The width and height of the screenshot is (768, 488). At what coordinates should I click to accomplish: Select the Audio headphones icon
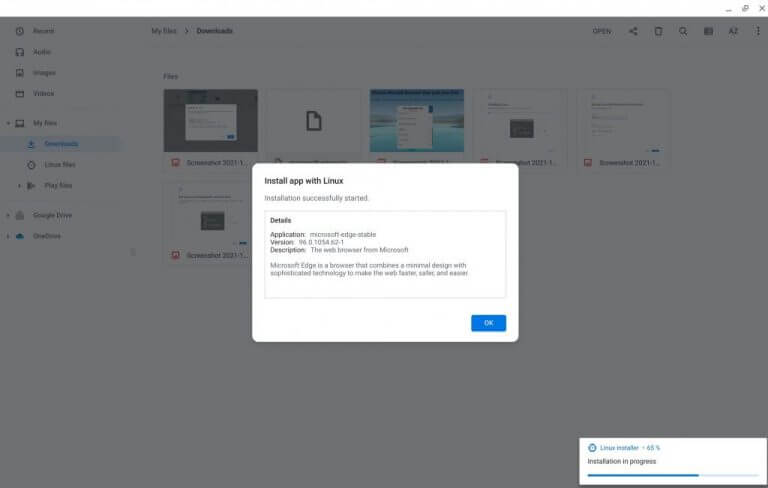pos(20,52)
